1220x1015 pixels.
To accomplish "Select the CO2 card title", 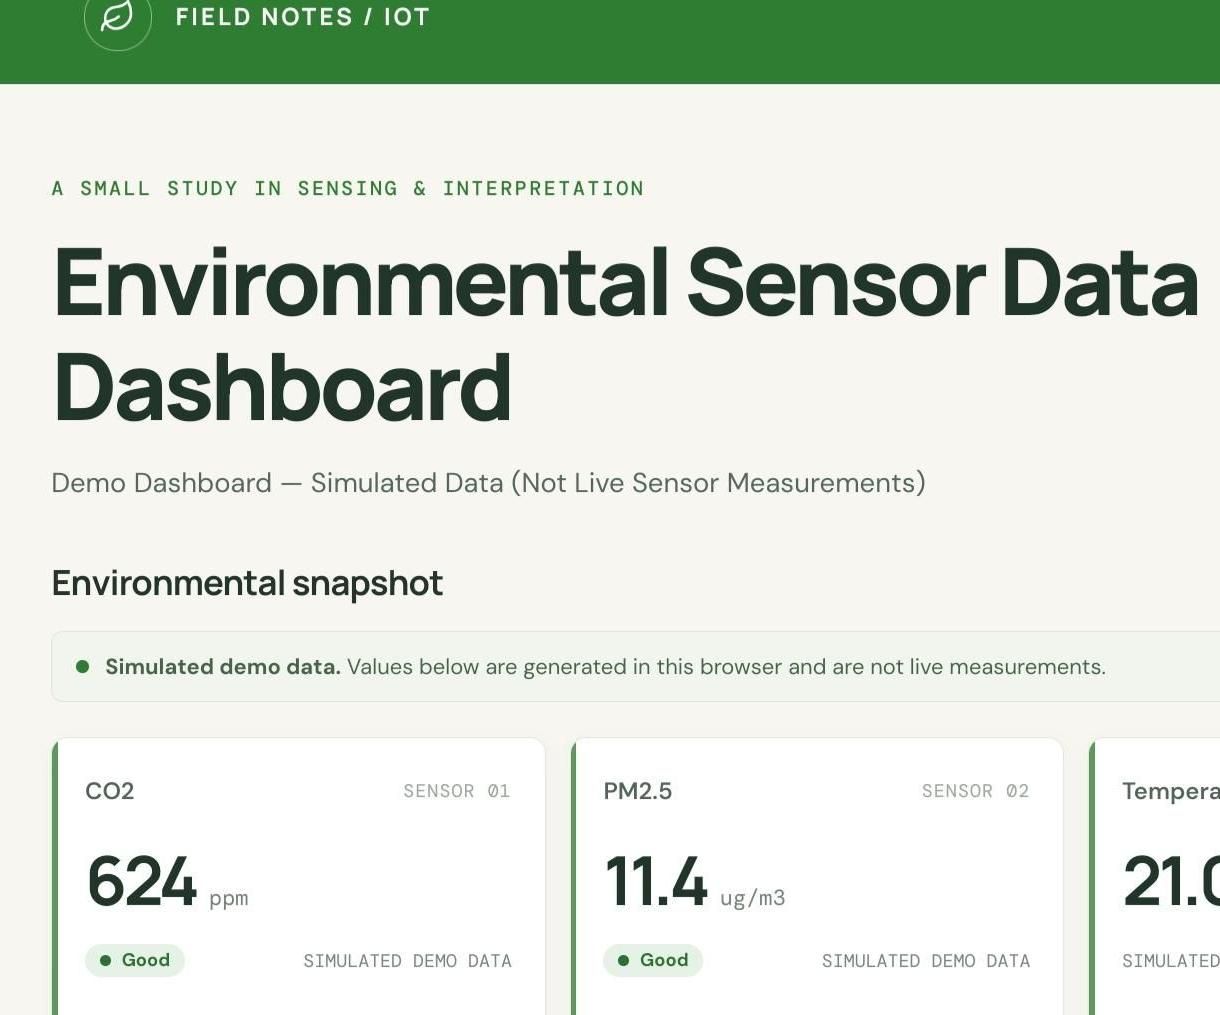I will pyautogui.click(x=110, y=791).
